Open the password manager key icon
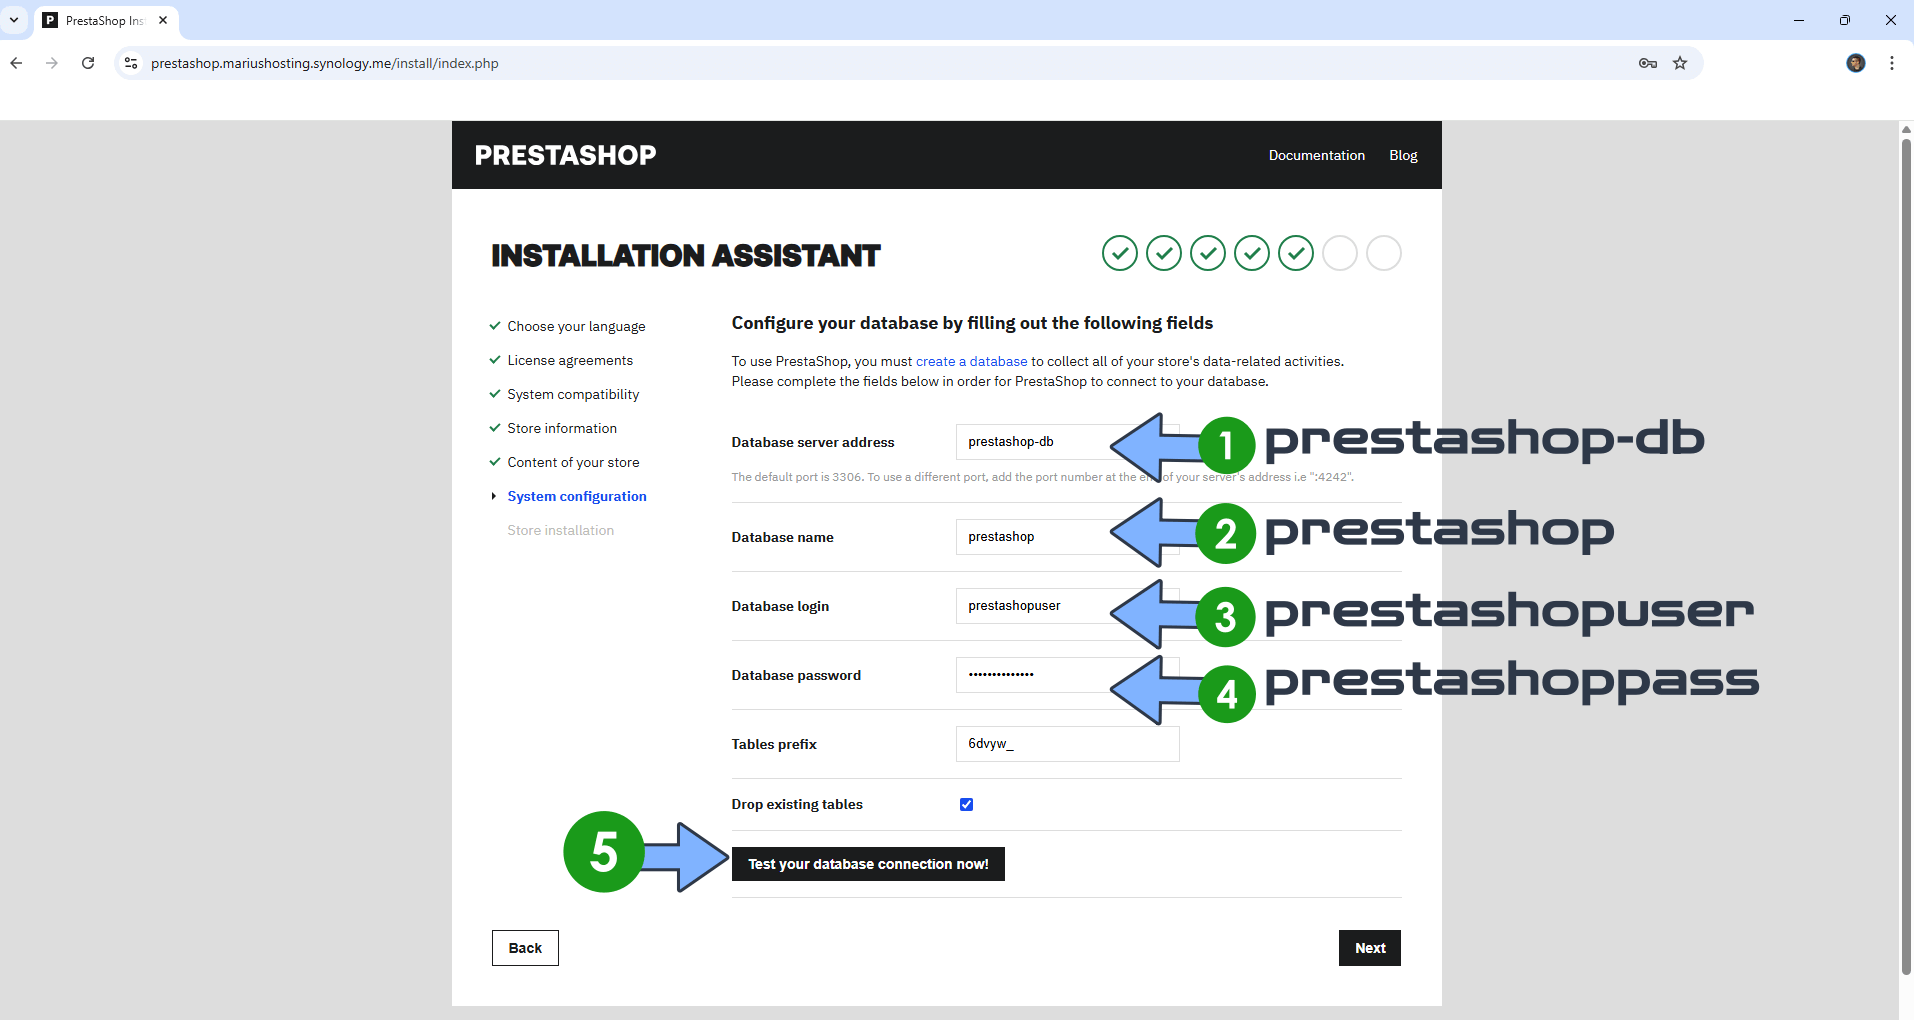Screen dimensions: 1914x1020 pyautogui.click(x=1649, y=62)
